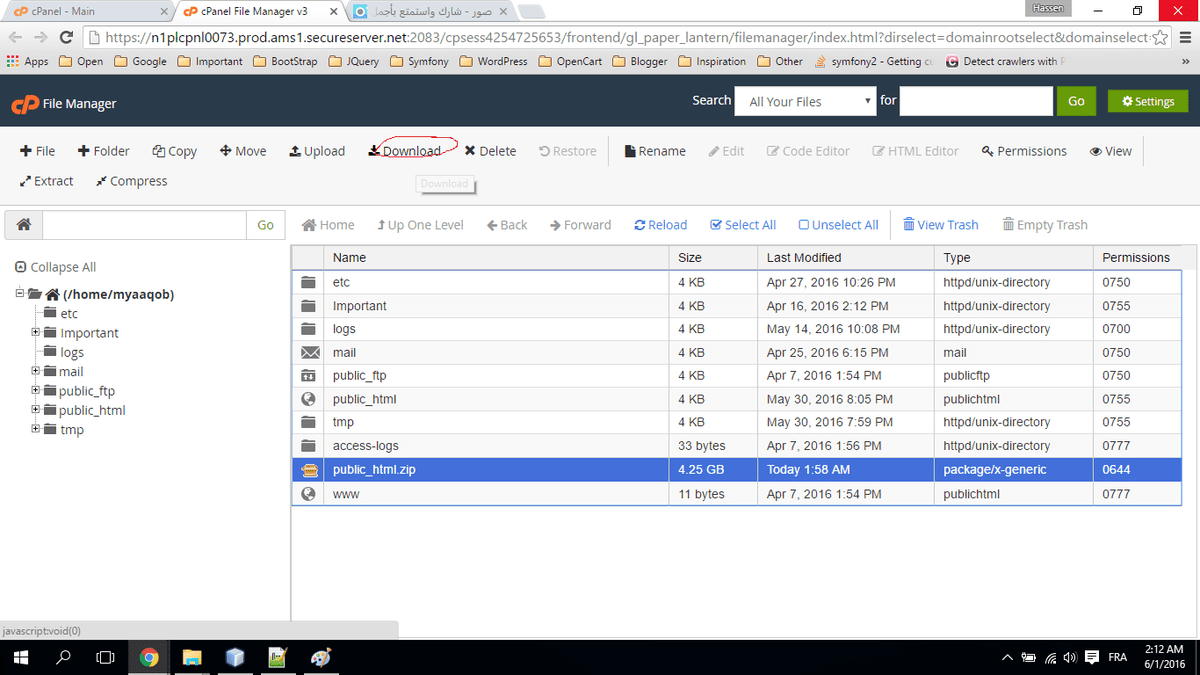Collapse the /home/myaaqob root node
The image size is (1200, 675).
click(20, 294)
